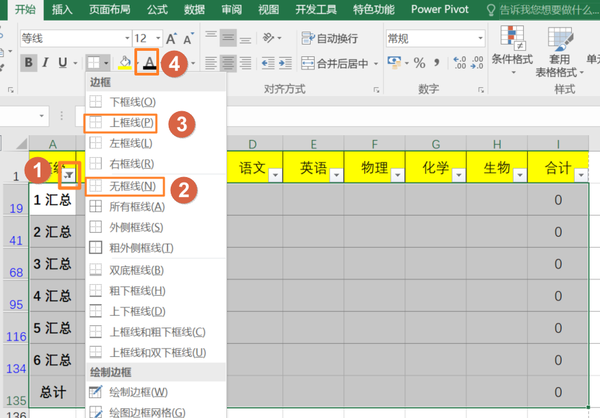The image size is (600, 418).
Task: Click the font color button
Action: point(149,63)
